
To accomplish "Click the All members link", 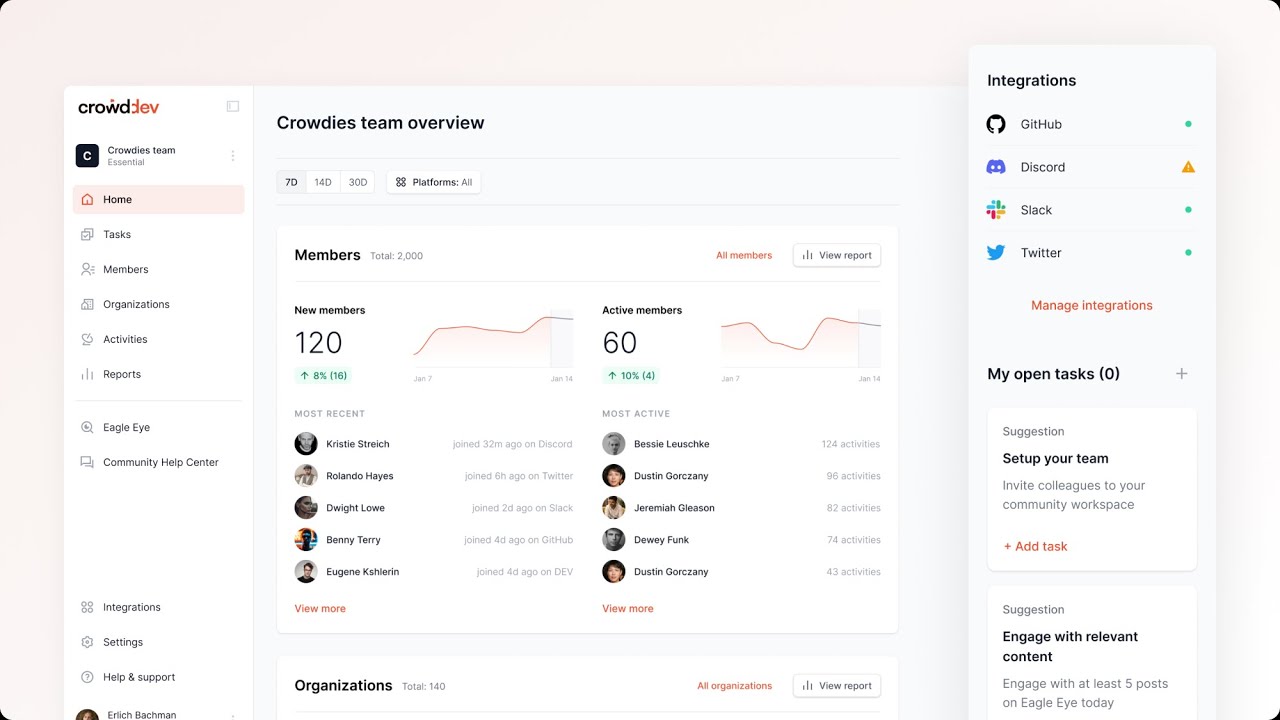I will [744, 255].
